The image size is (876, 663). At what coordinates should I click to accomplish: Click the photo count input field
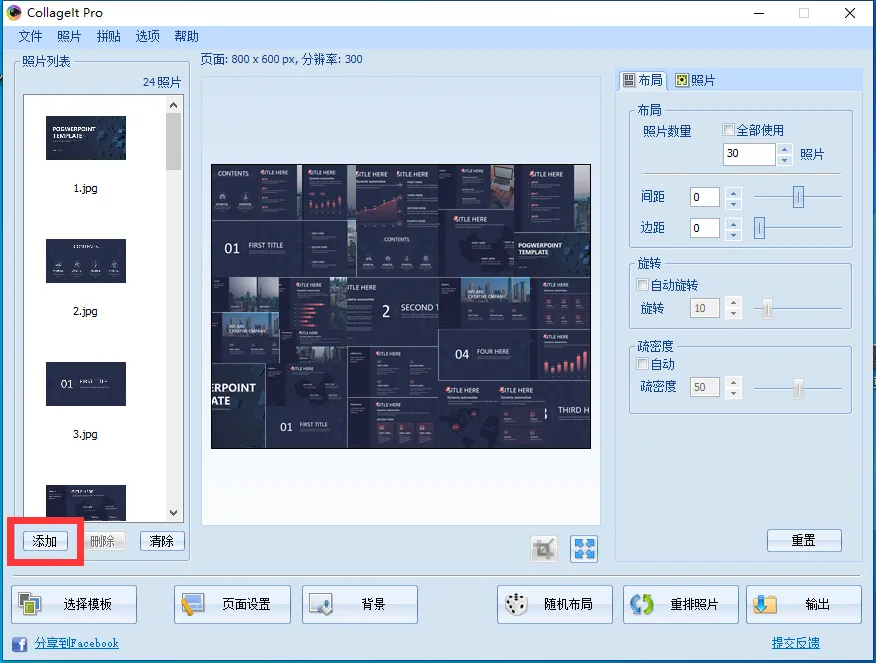[x=749, y=154]
